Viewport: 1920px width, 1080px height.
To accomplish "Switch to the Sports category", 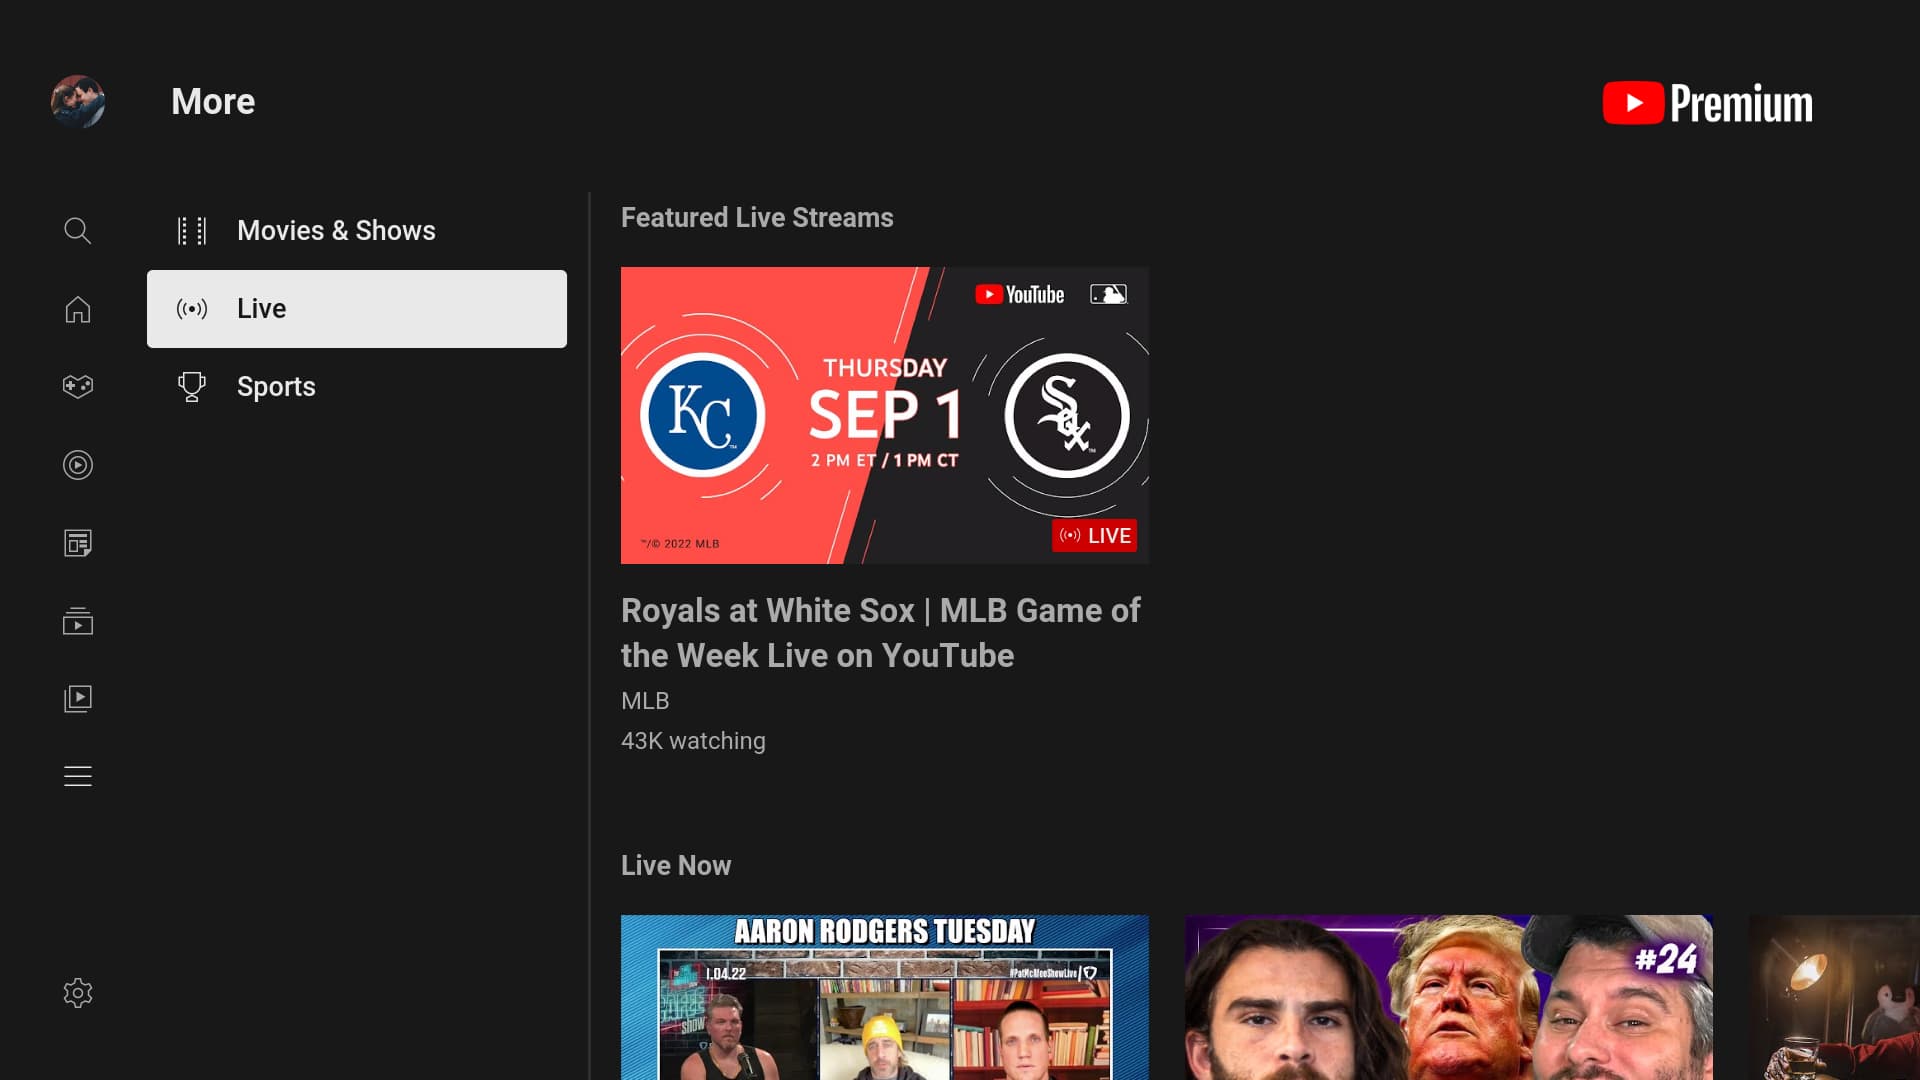I will click(276, 386).
